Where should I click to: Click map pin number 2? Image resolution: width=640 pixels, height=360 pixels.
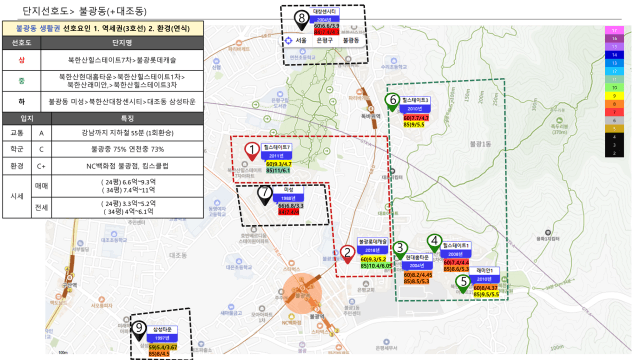click(347, 254)
